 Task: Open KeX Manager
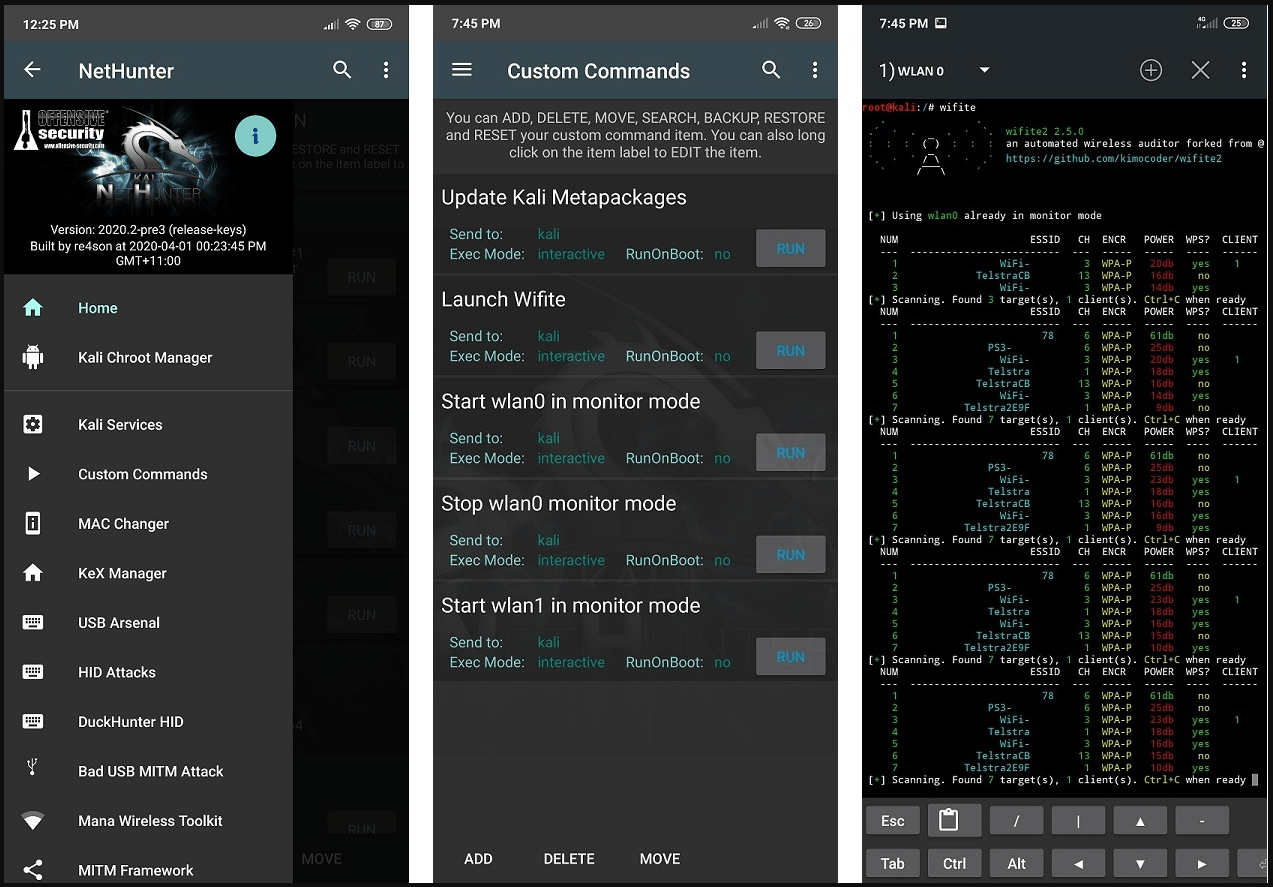point(148,573)
